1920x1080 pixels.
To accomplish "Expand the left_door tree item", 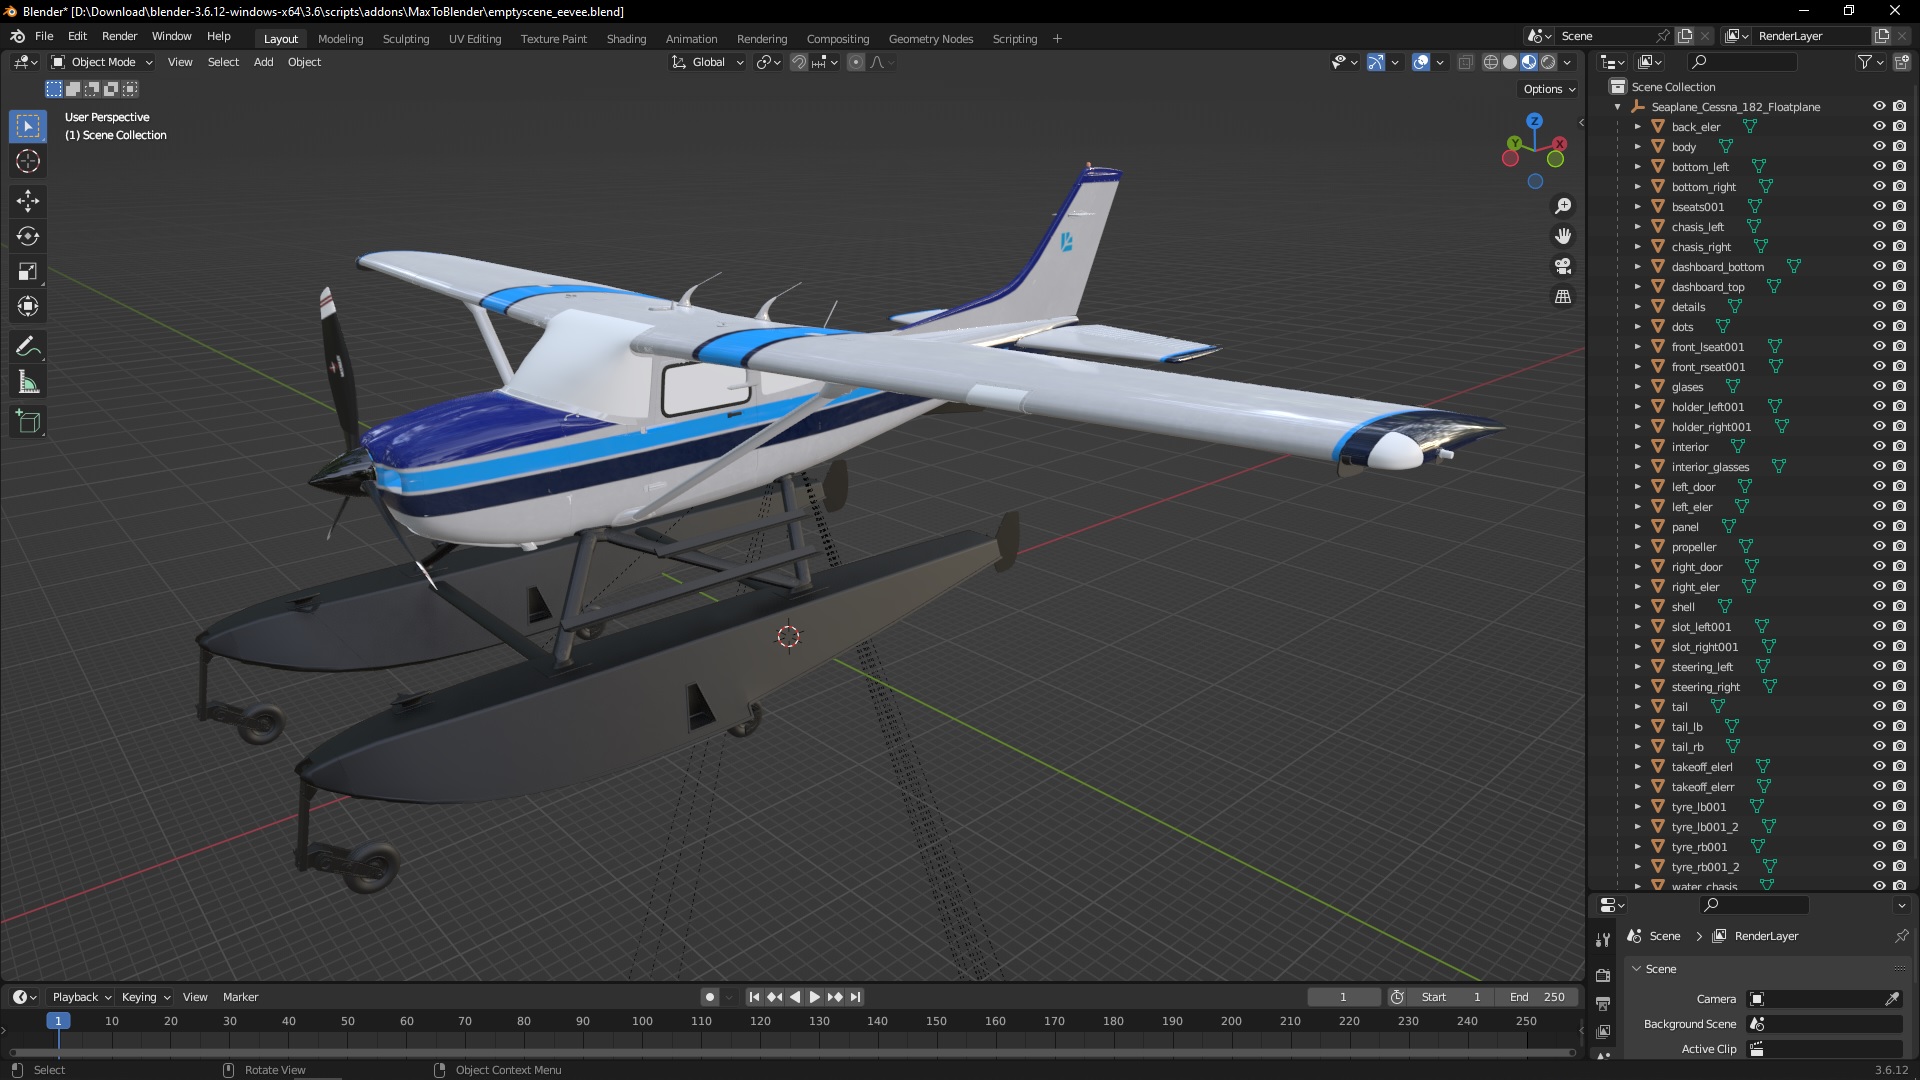I will point(1638,487).
